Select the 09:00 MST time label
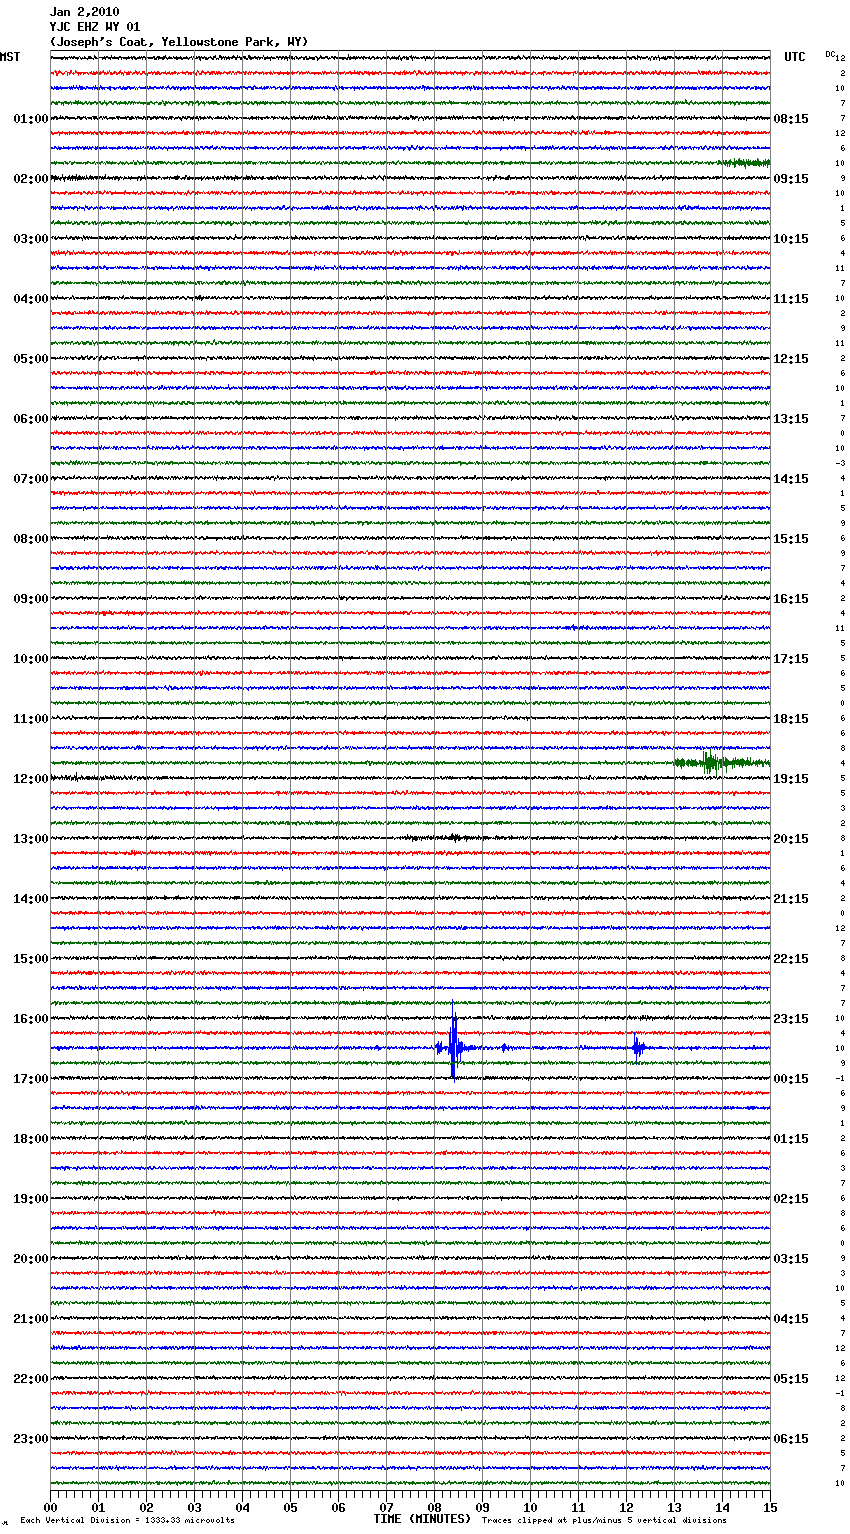 (x=31, y=599)
